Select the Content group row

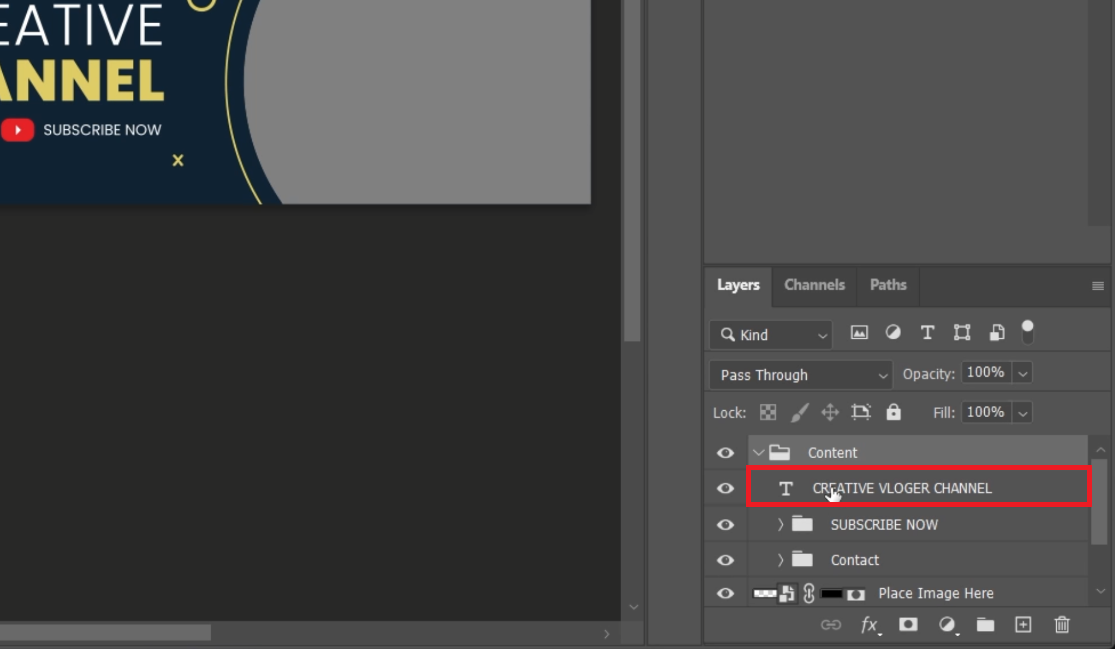click(919, 452)
